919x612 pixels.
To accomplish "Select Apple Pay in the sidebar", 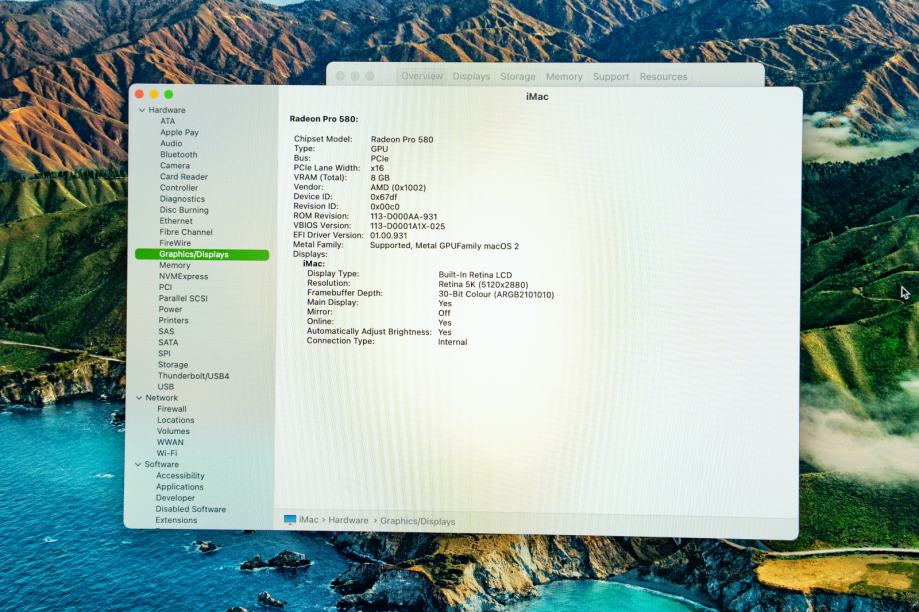I will click(x=179, y=132).
